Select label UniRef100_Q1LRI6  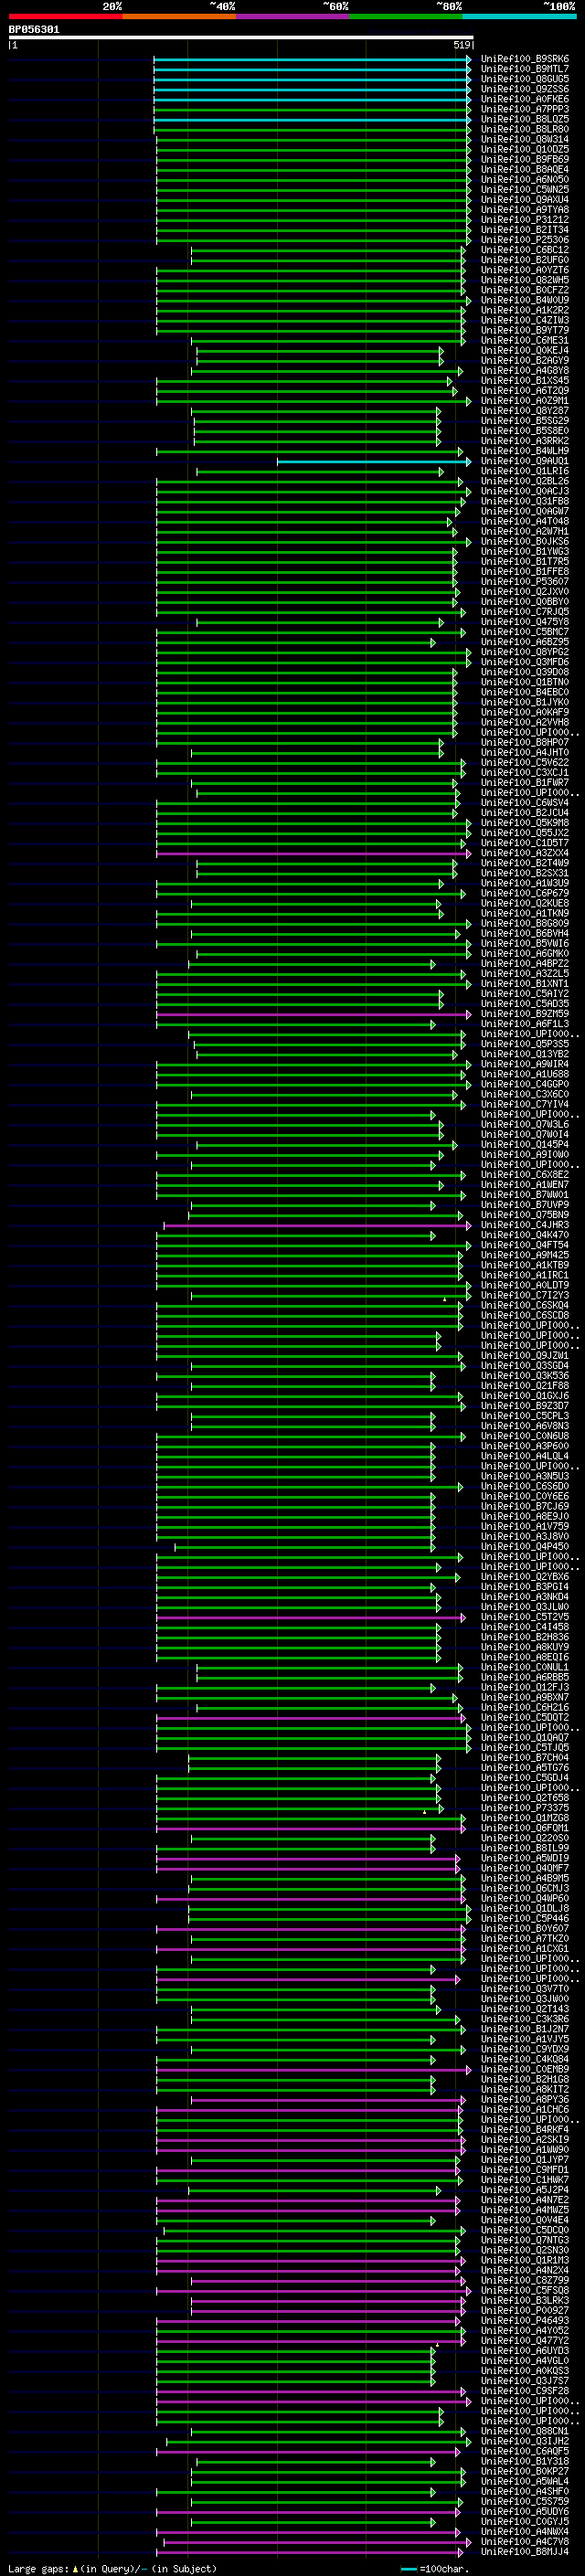(x=525, y=471)
